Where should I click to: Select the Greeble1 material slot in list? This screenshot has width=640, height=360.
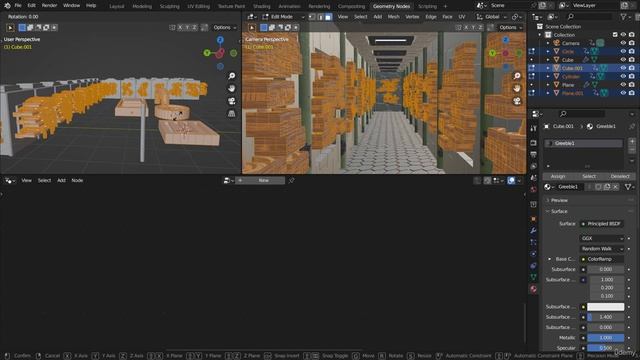(584, 143)
